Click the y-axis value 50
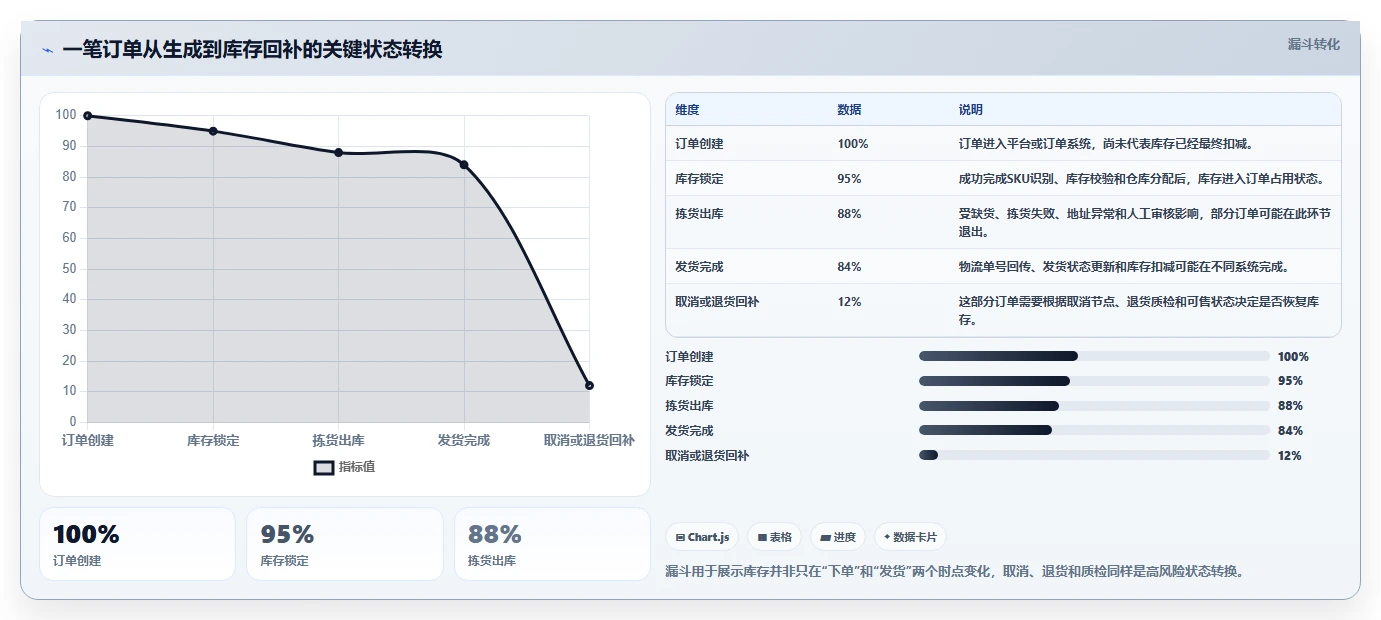 click(x=70, y=269)
